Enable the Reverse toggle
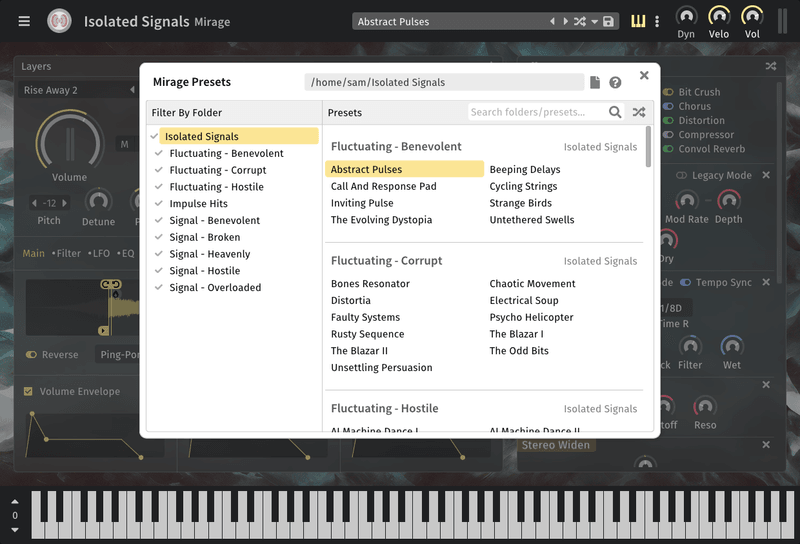 pyautogui.click(x=31, y=354)
